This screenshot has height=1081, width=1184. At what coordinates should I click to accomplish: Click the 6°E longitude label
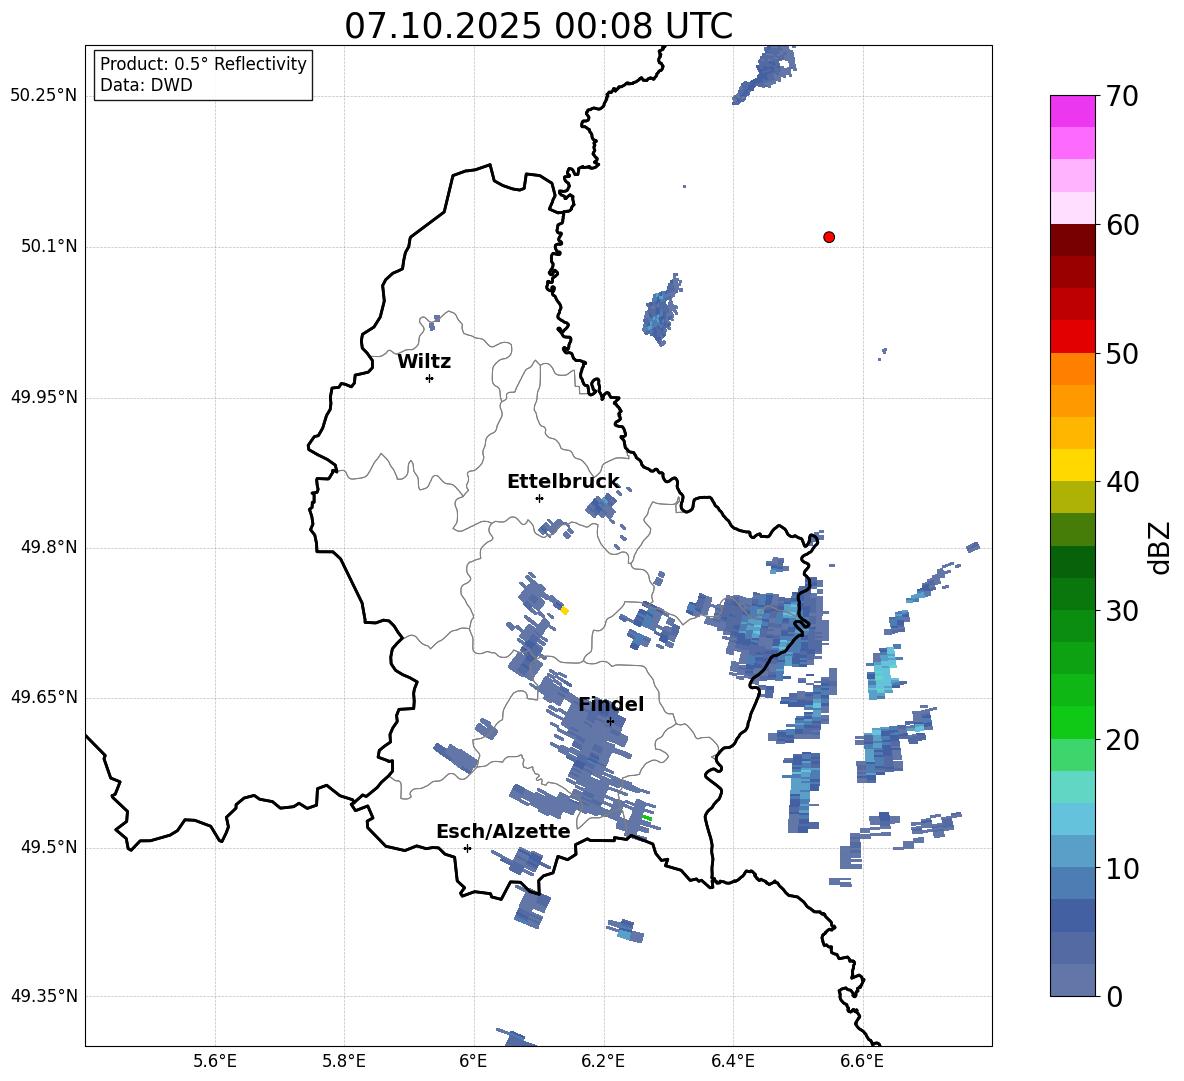(x=473, y=1061)
